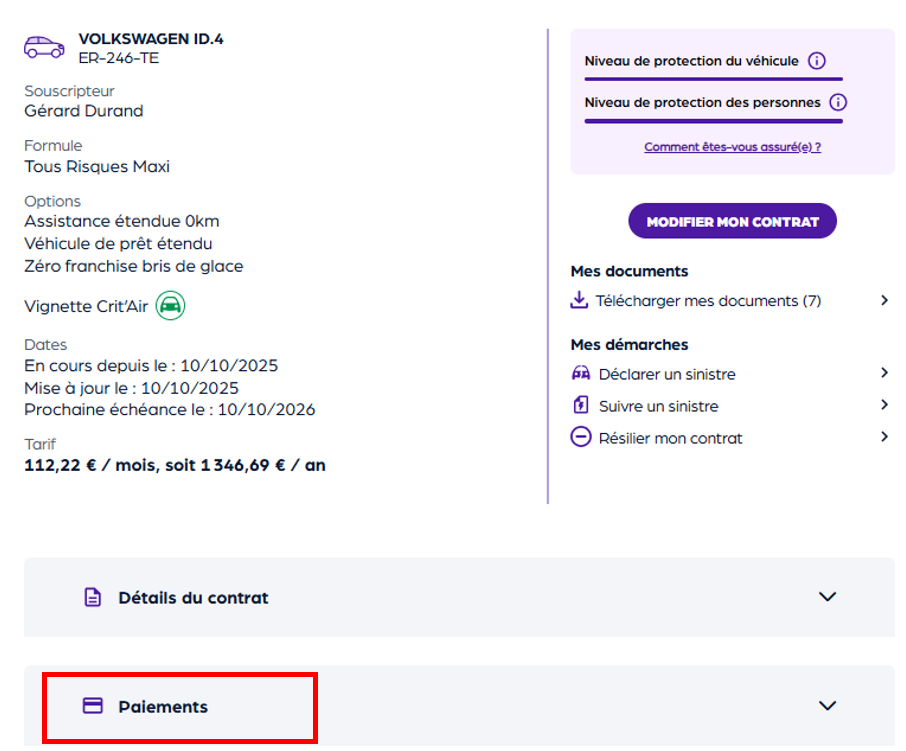The image size is (906, 751).
Task: Expand the Détails du contrat chevron
Action: point(827,597)
